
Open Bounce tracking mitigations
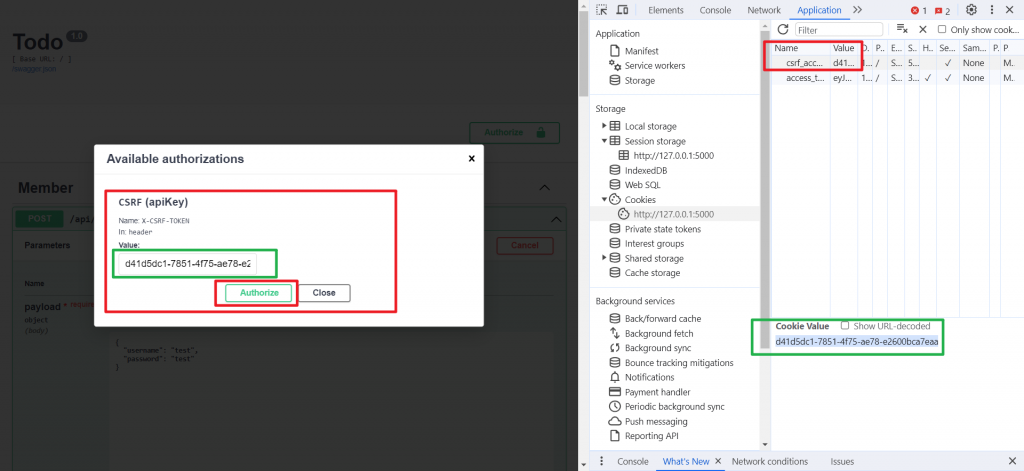678,363
